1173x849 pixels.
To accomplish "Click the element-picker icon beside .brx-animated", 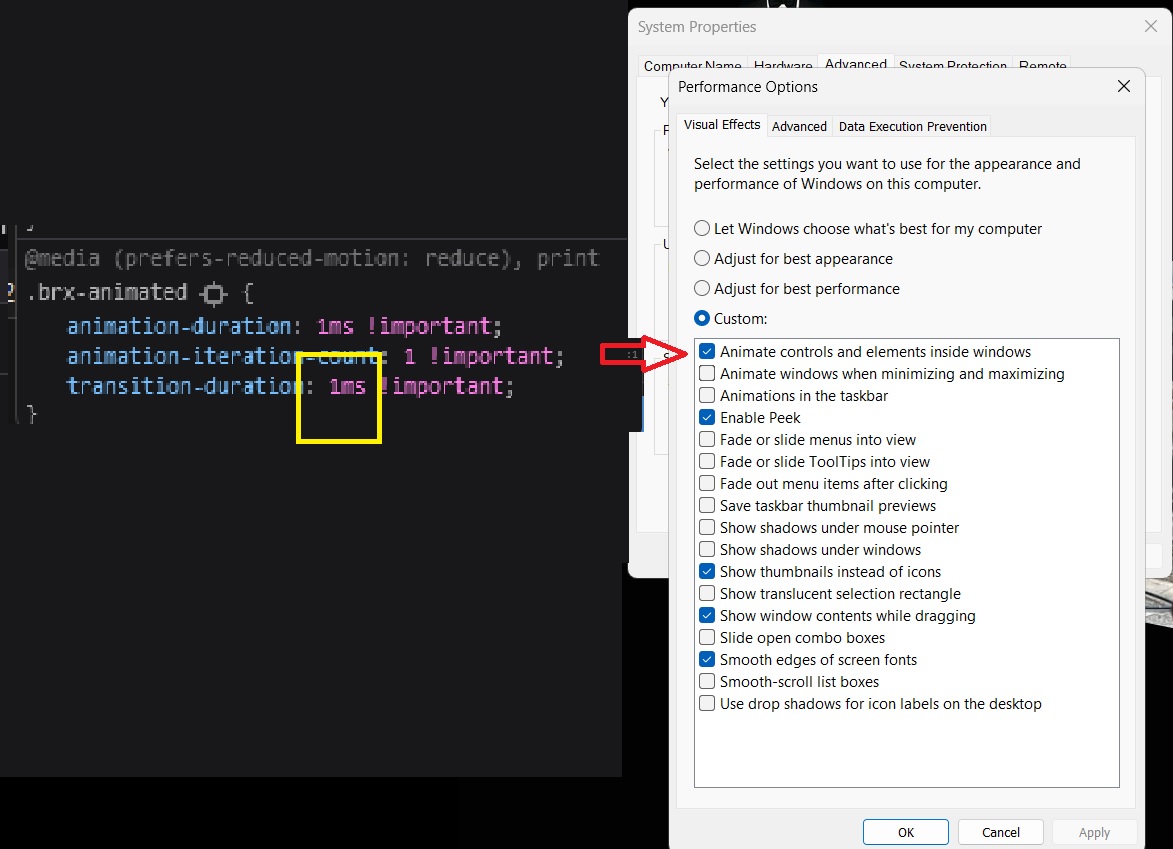I will [214, 294].
